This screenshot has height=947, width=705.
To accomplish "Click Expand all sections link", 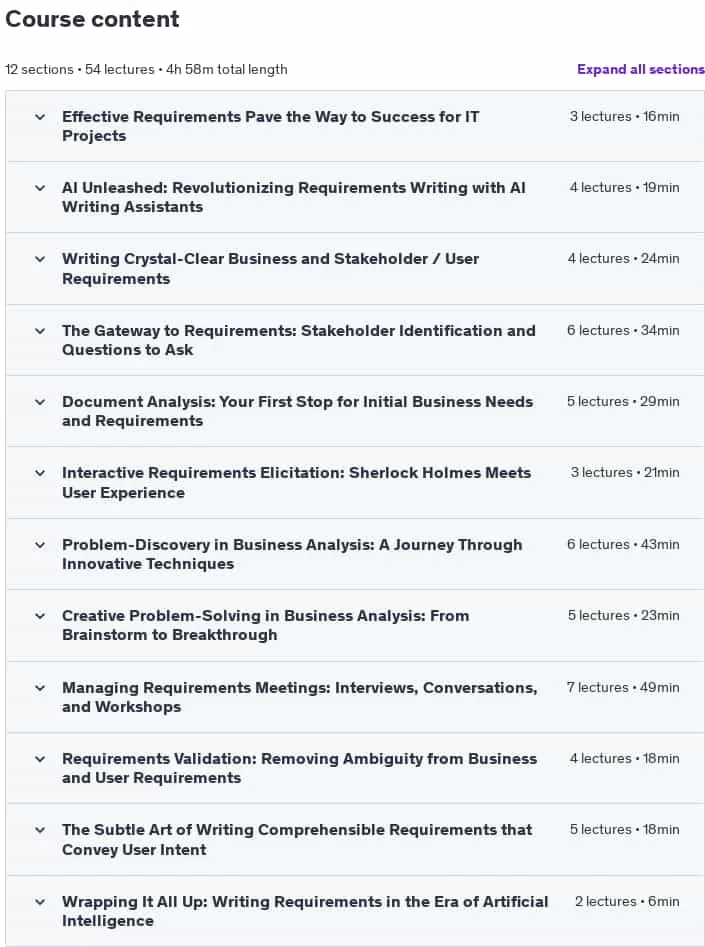I will [x=640, y=69].
